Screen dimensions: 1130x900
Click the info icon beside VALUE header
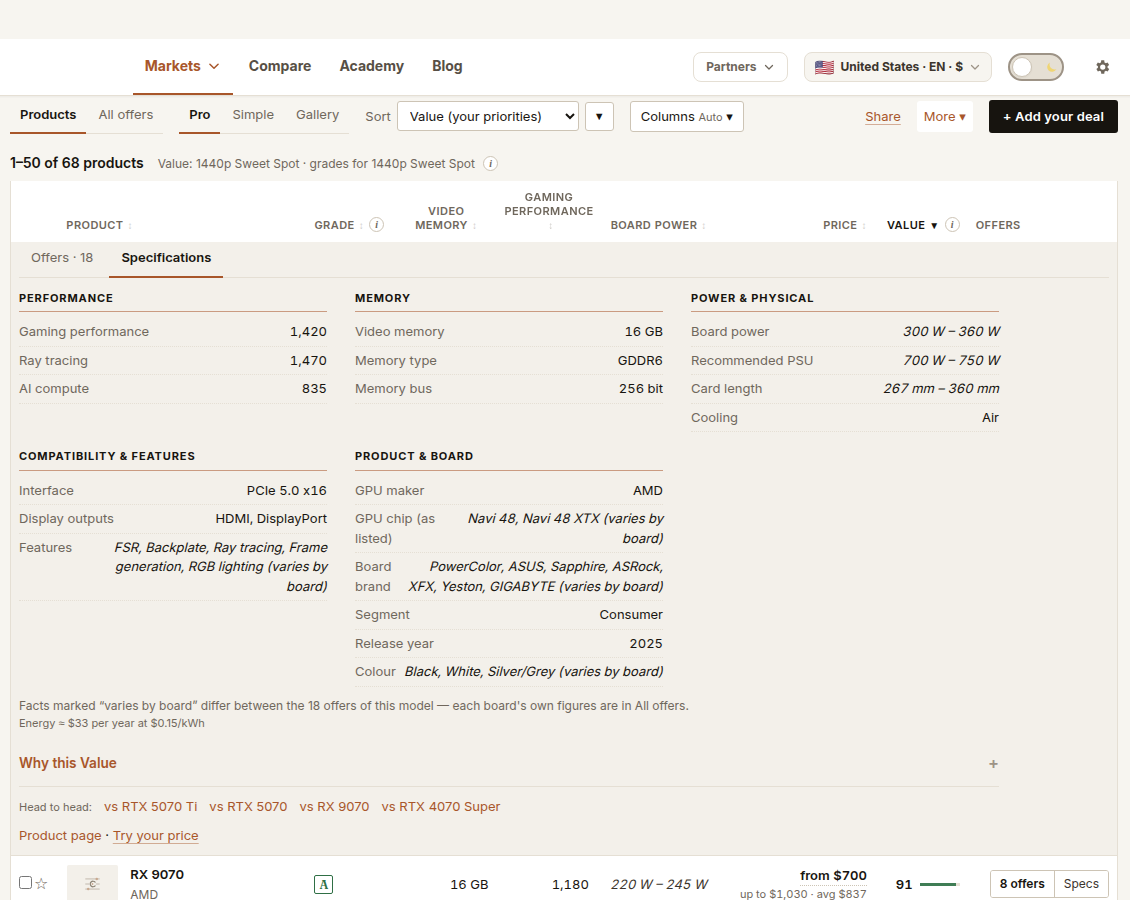coord(952,225)
